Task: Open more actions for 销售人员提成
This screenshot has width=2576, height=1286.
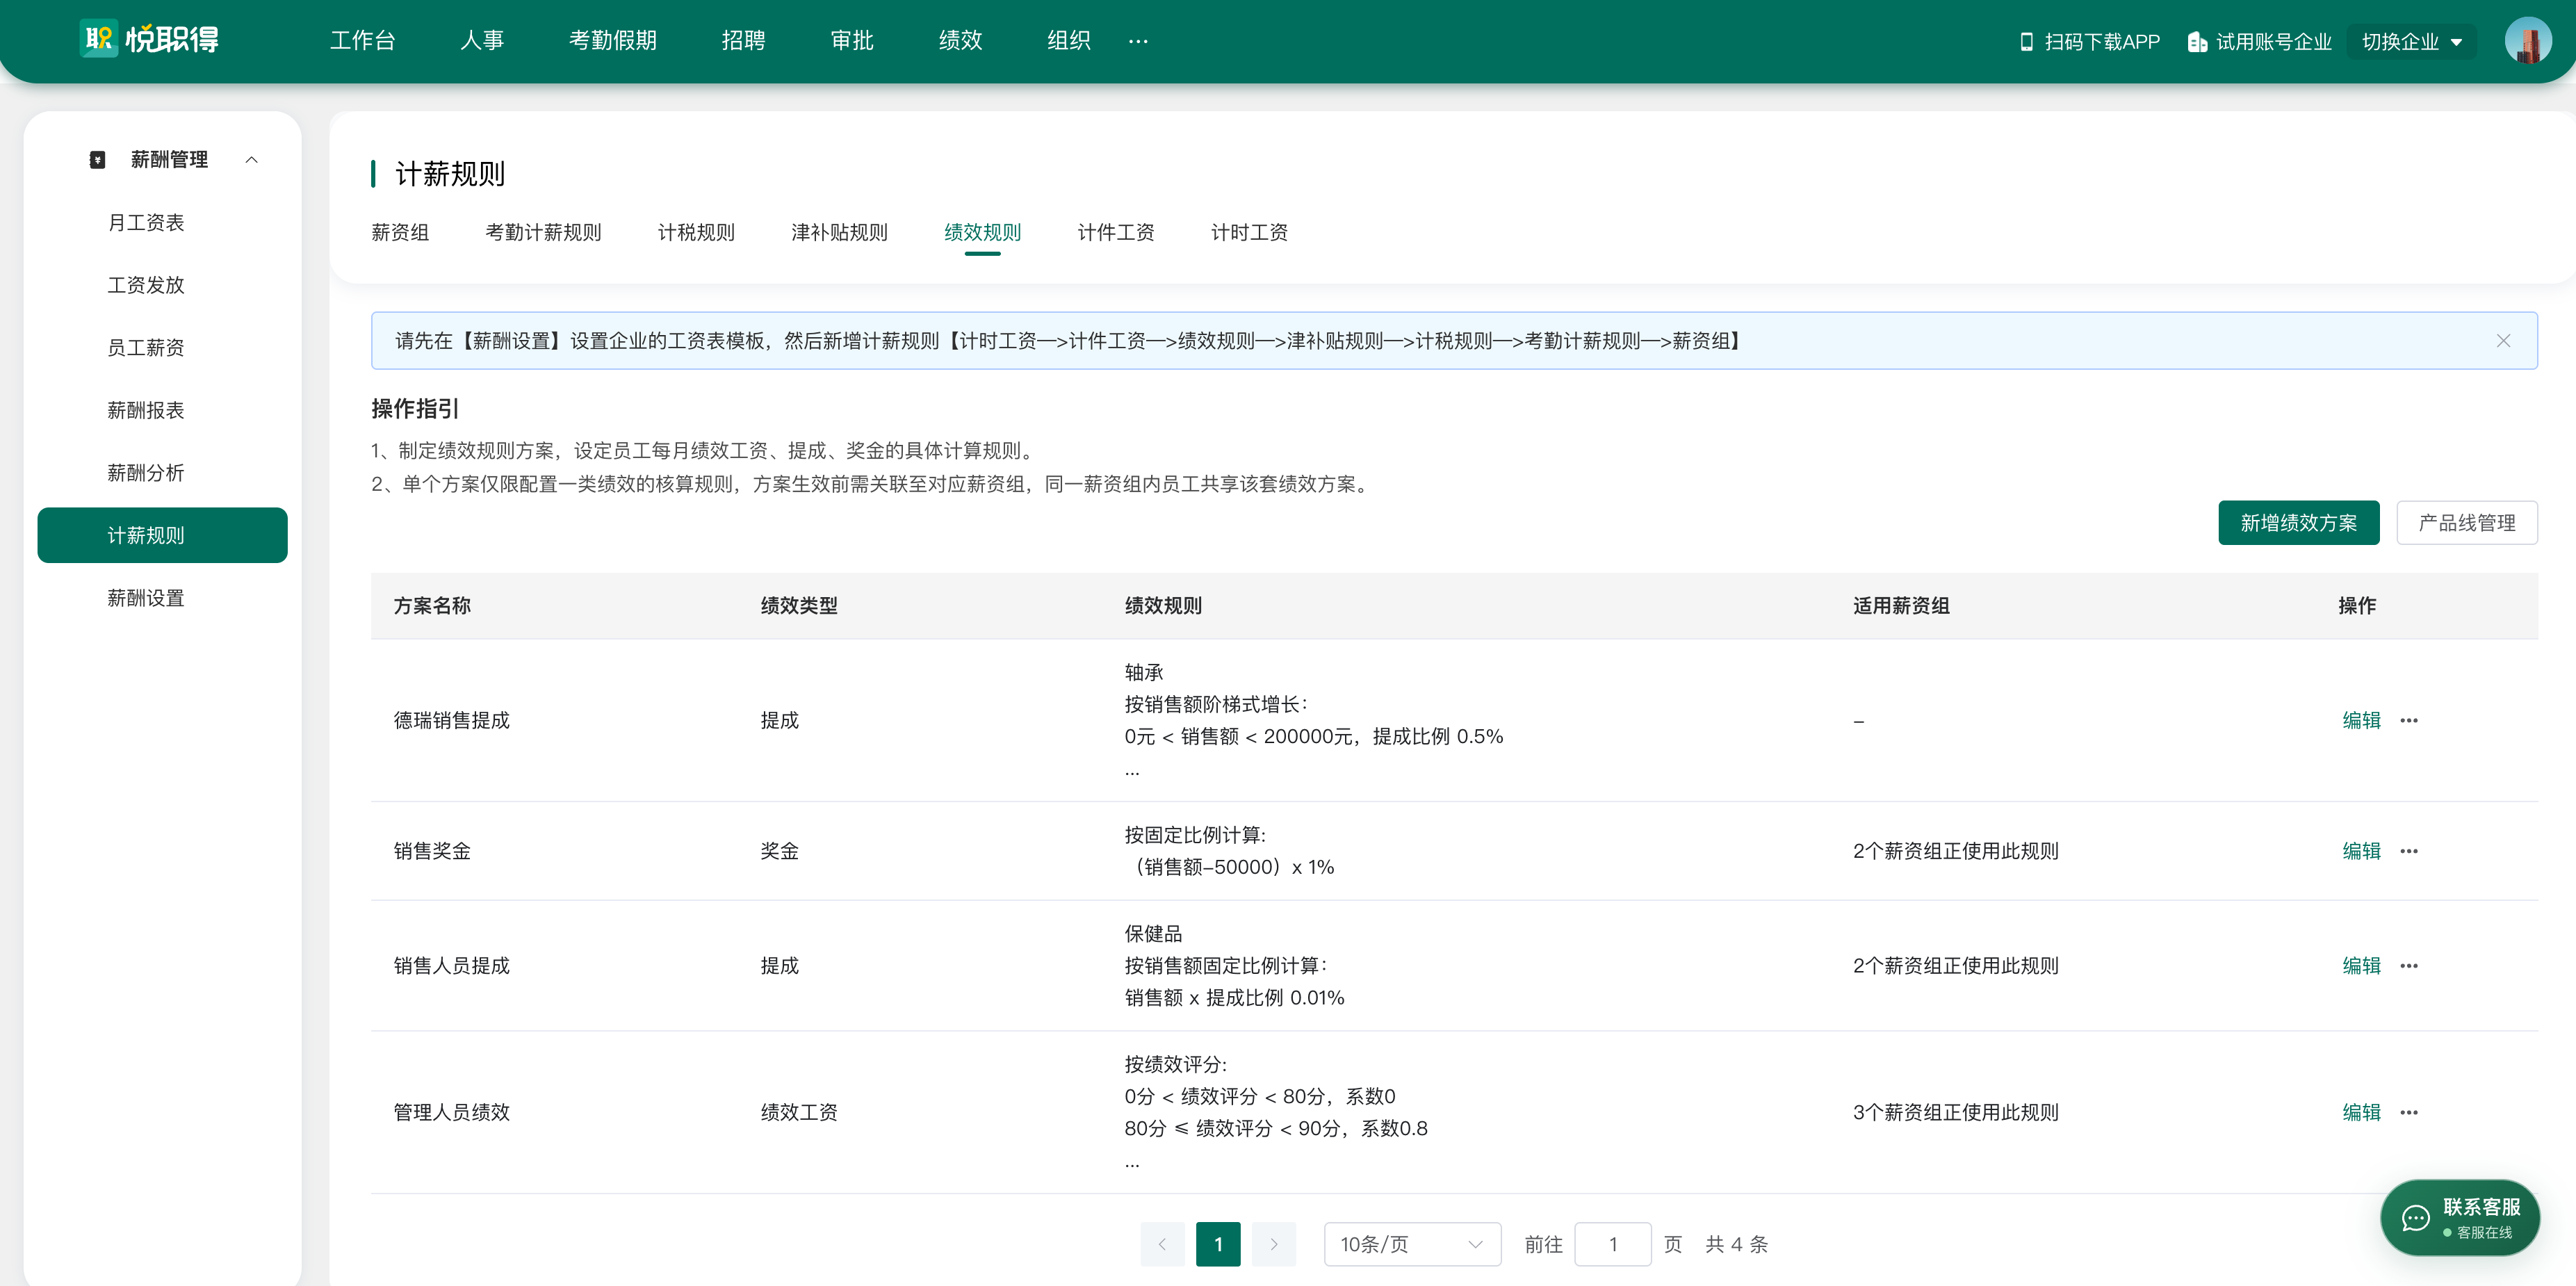Action: coord(2409,966)
